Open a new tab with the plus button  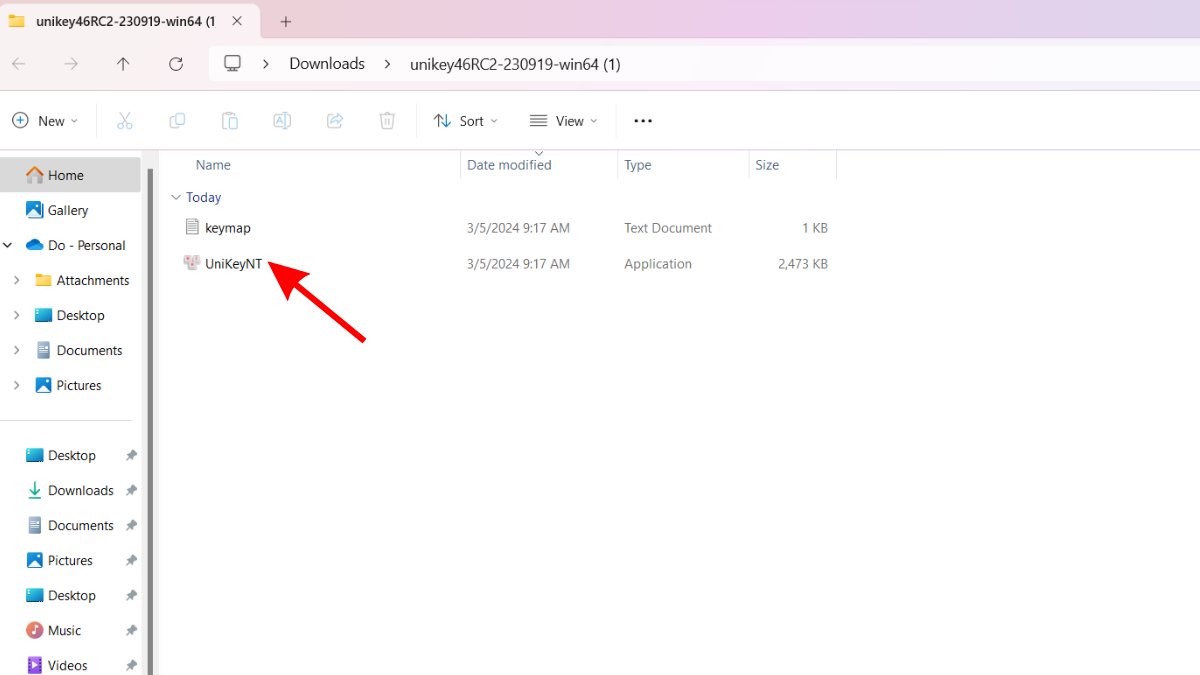pyautogui.click(x=286, y=21)
